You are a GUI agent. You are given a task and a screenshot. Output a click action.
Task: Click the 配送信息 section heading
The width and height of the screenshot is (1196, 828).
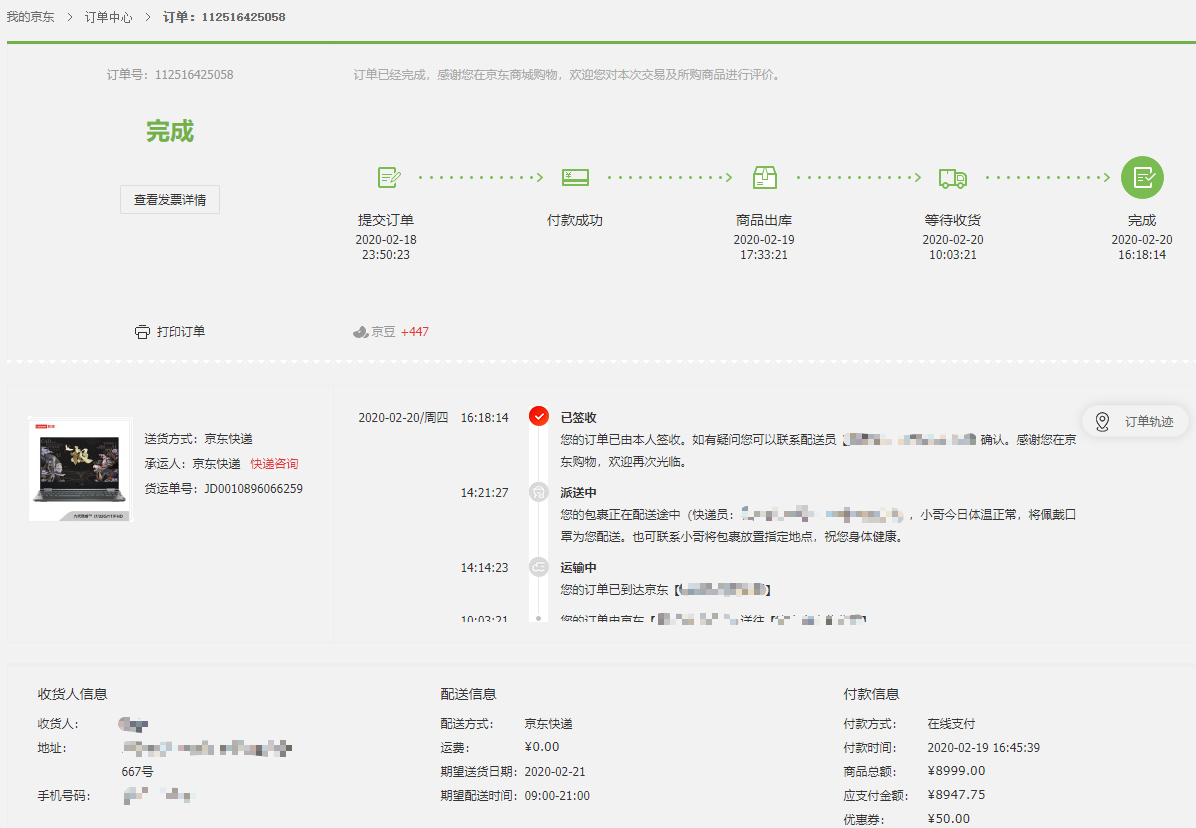click(468, 694)
